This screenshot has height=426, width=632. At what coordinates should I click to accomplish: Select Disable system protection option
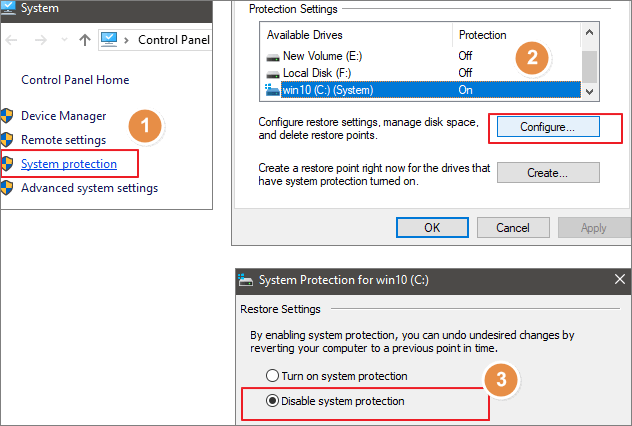click(x=271, y=401)
